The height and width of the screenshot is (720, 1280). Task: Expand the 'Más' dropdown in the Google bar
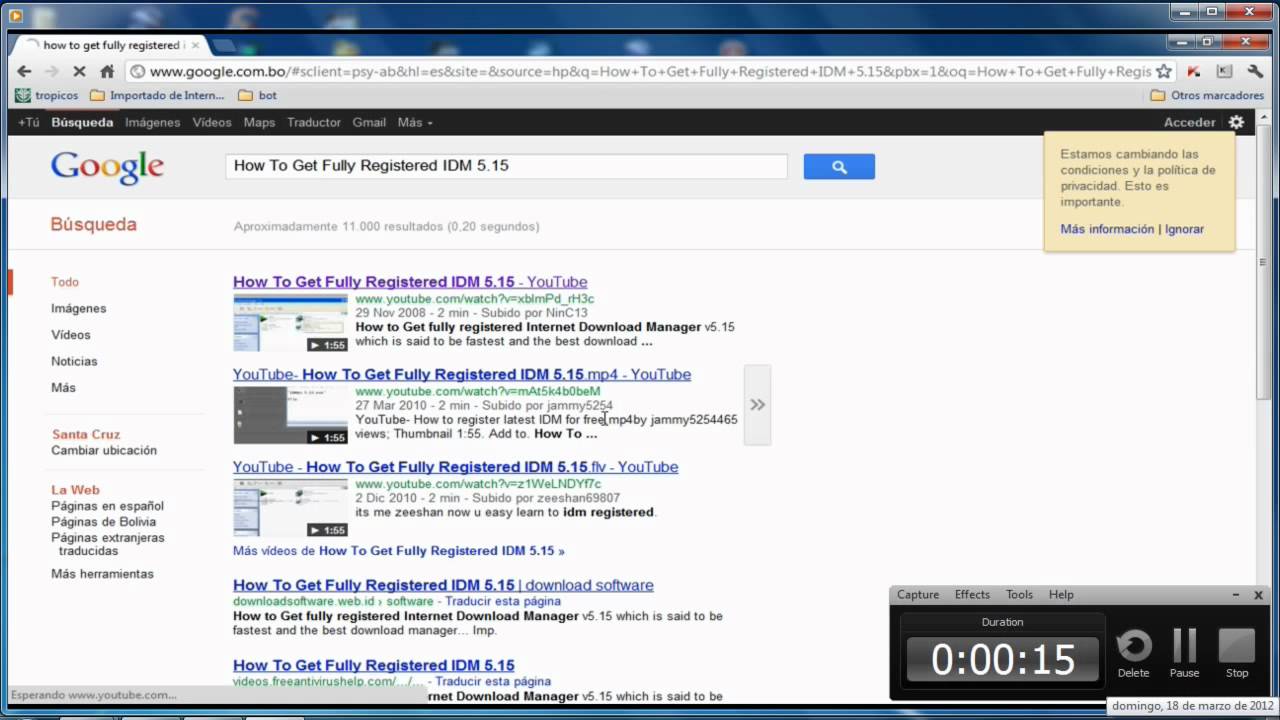click(x=415, y=122)
